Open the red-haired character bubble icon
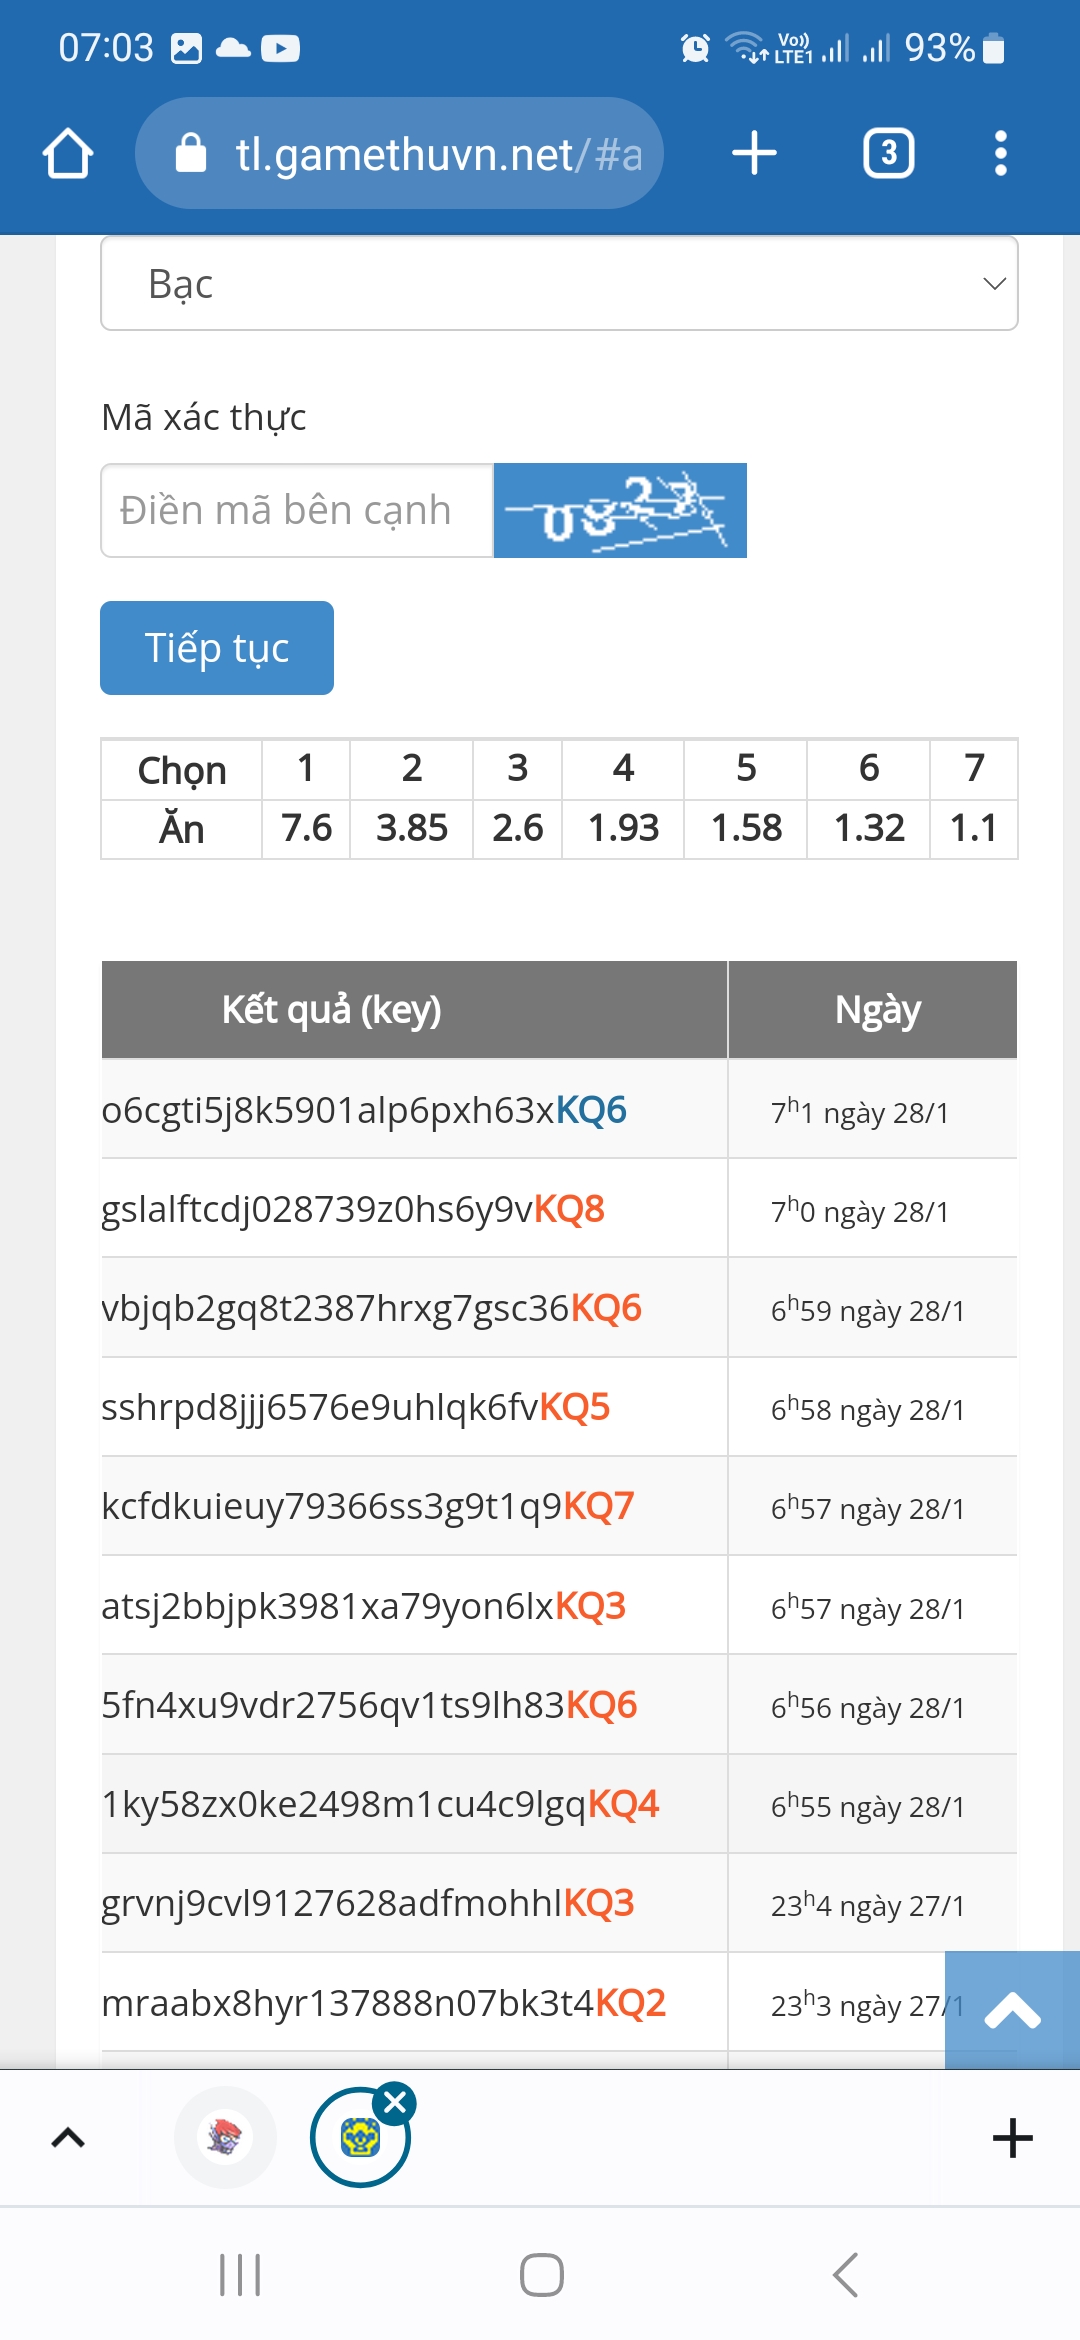The width and height of the screenshot is (1080, 2340). pyautogui.click(x=225, y=2138)
